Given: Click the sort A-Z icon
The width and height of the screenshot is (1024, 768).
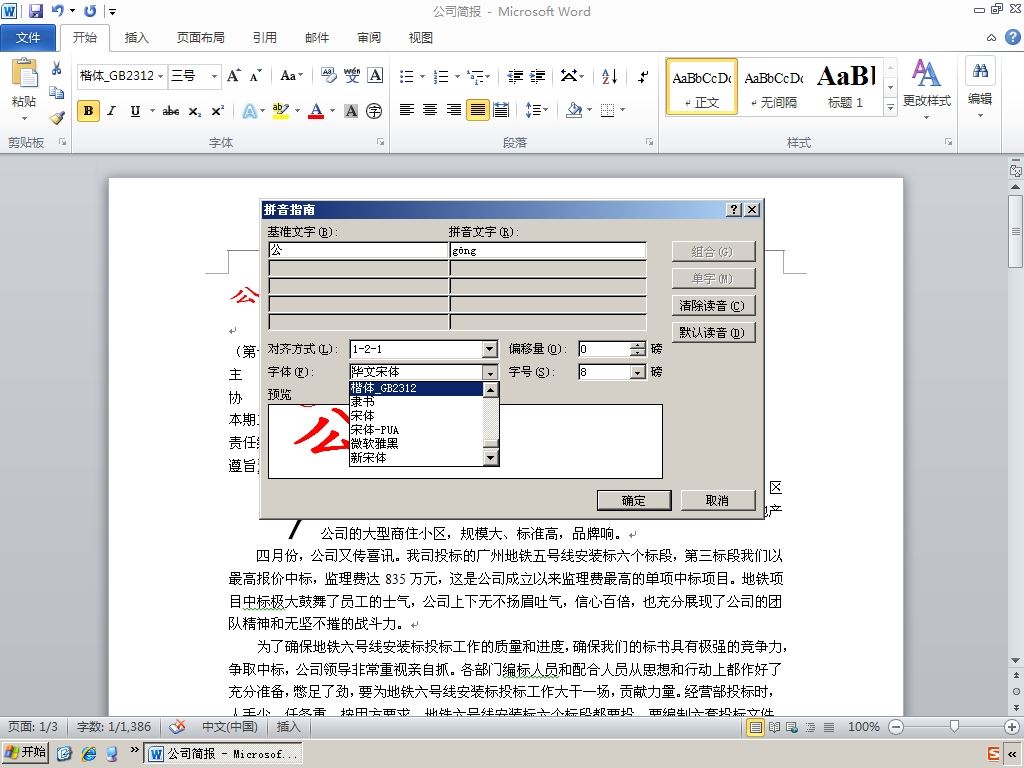Looking at the screenshot, I should 609,76.
